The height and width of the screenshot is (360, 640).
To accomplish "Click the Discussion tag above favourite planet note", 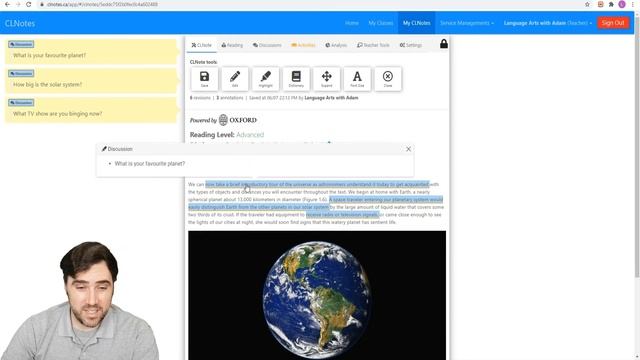I will tap(21, 44).
